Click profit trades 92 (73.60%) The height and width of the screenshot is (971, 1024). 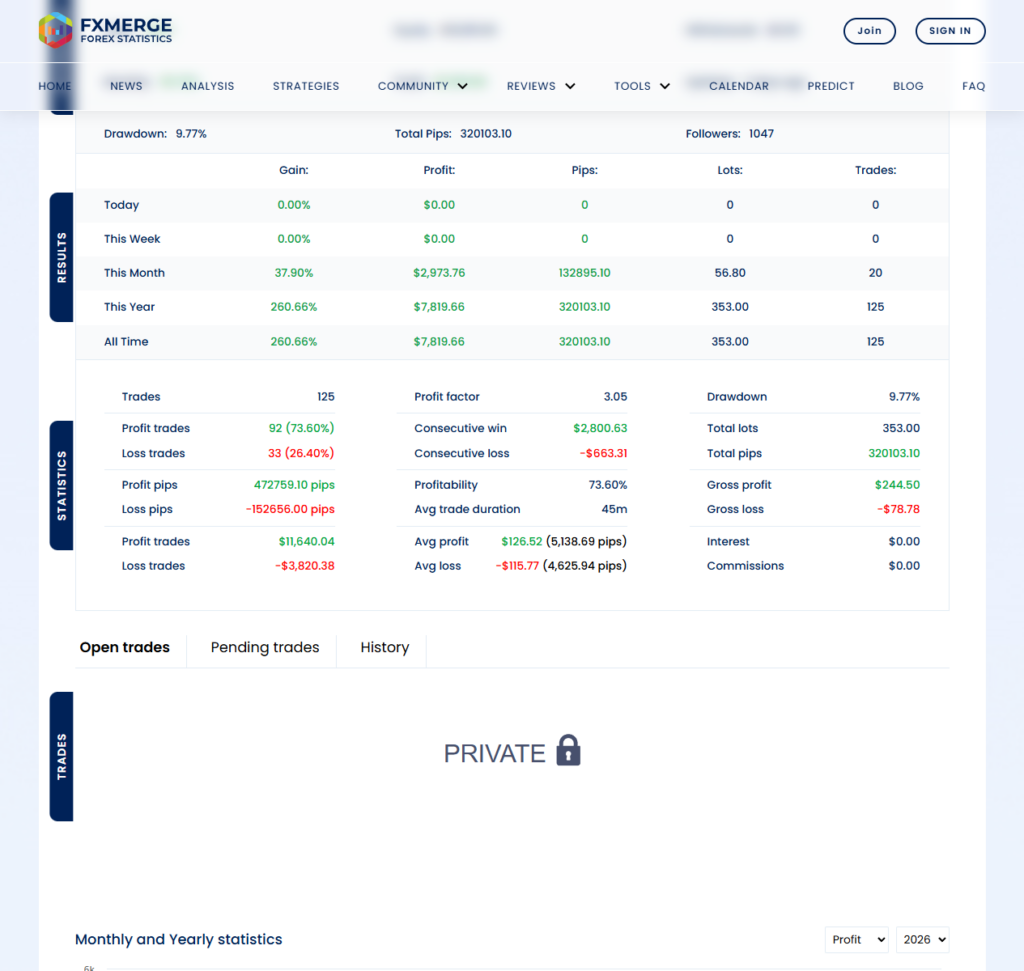[301, 428]
